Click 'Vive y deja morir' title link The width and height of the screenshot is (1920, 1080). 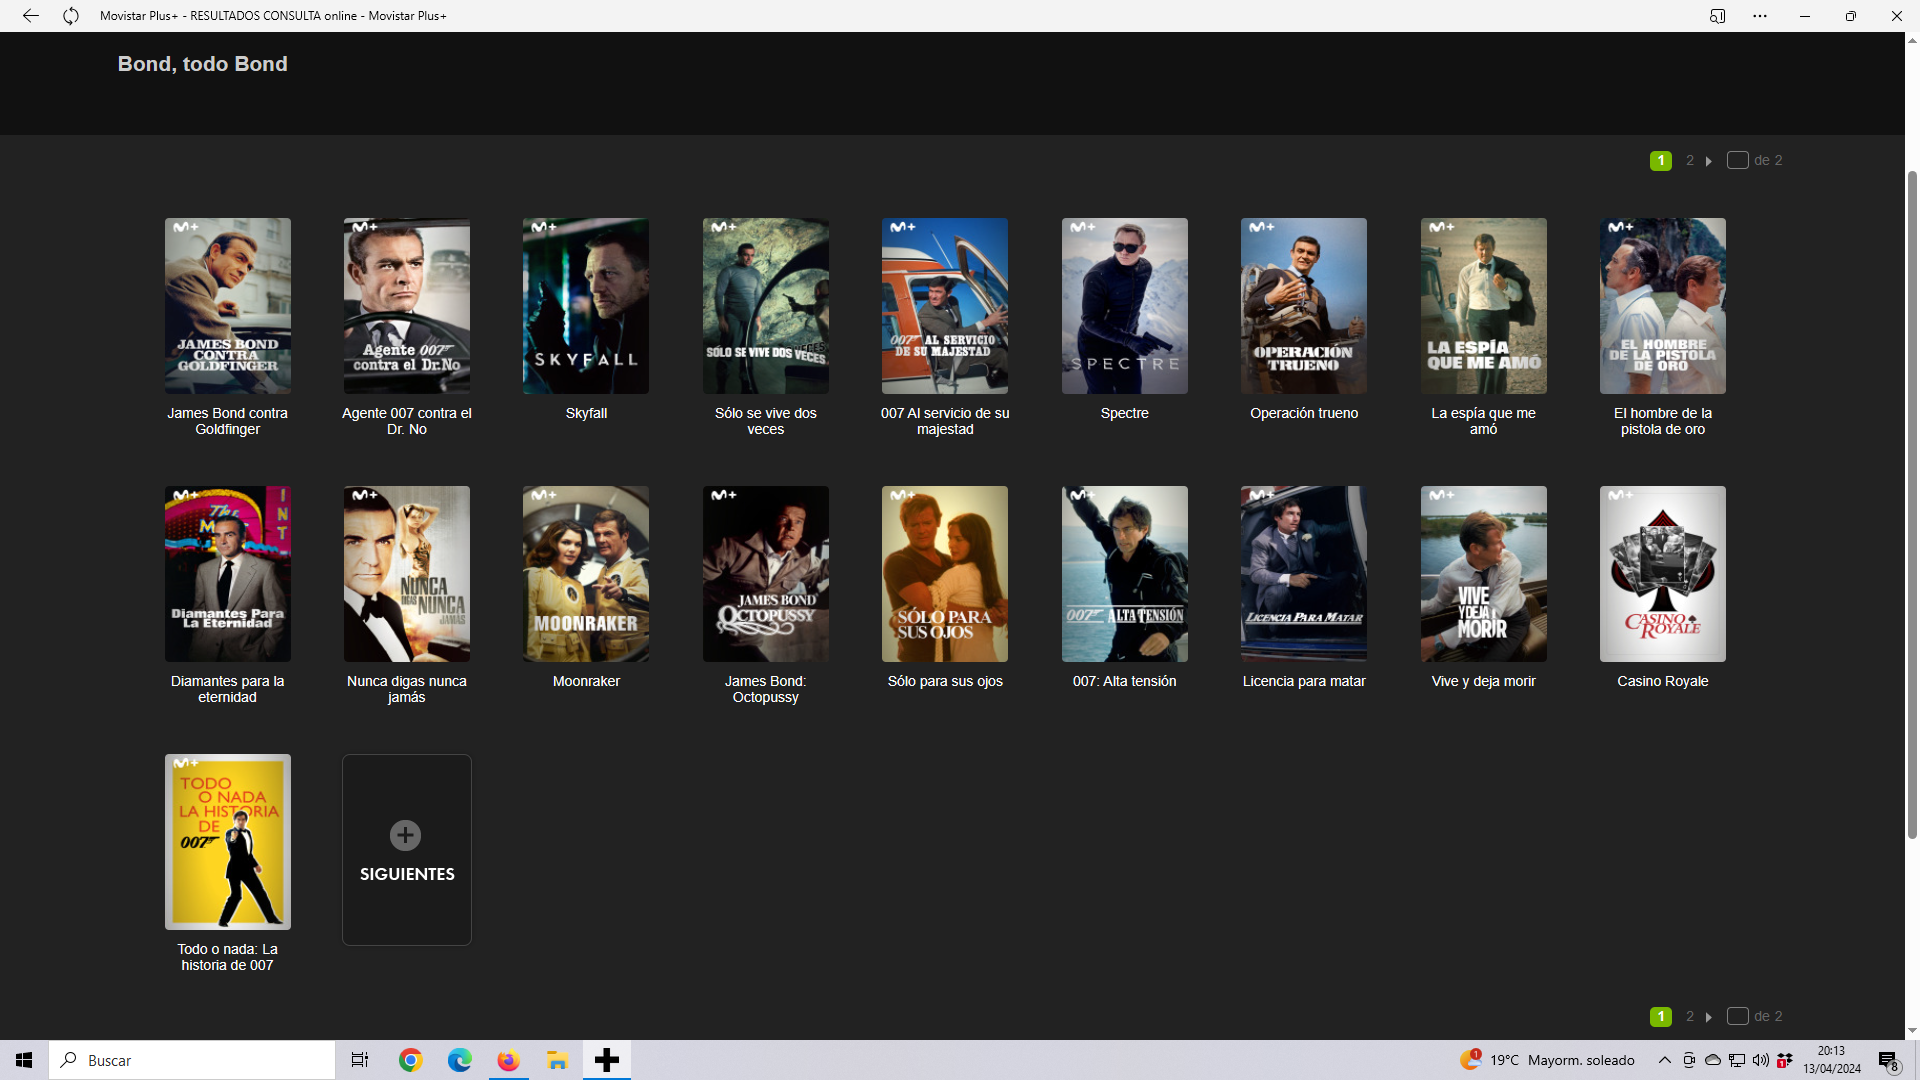(1483, 681)
